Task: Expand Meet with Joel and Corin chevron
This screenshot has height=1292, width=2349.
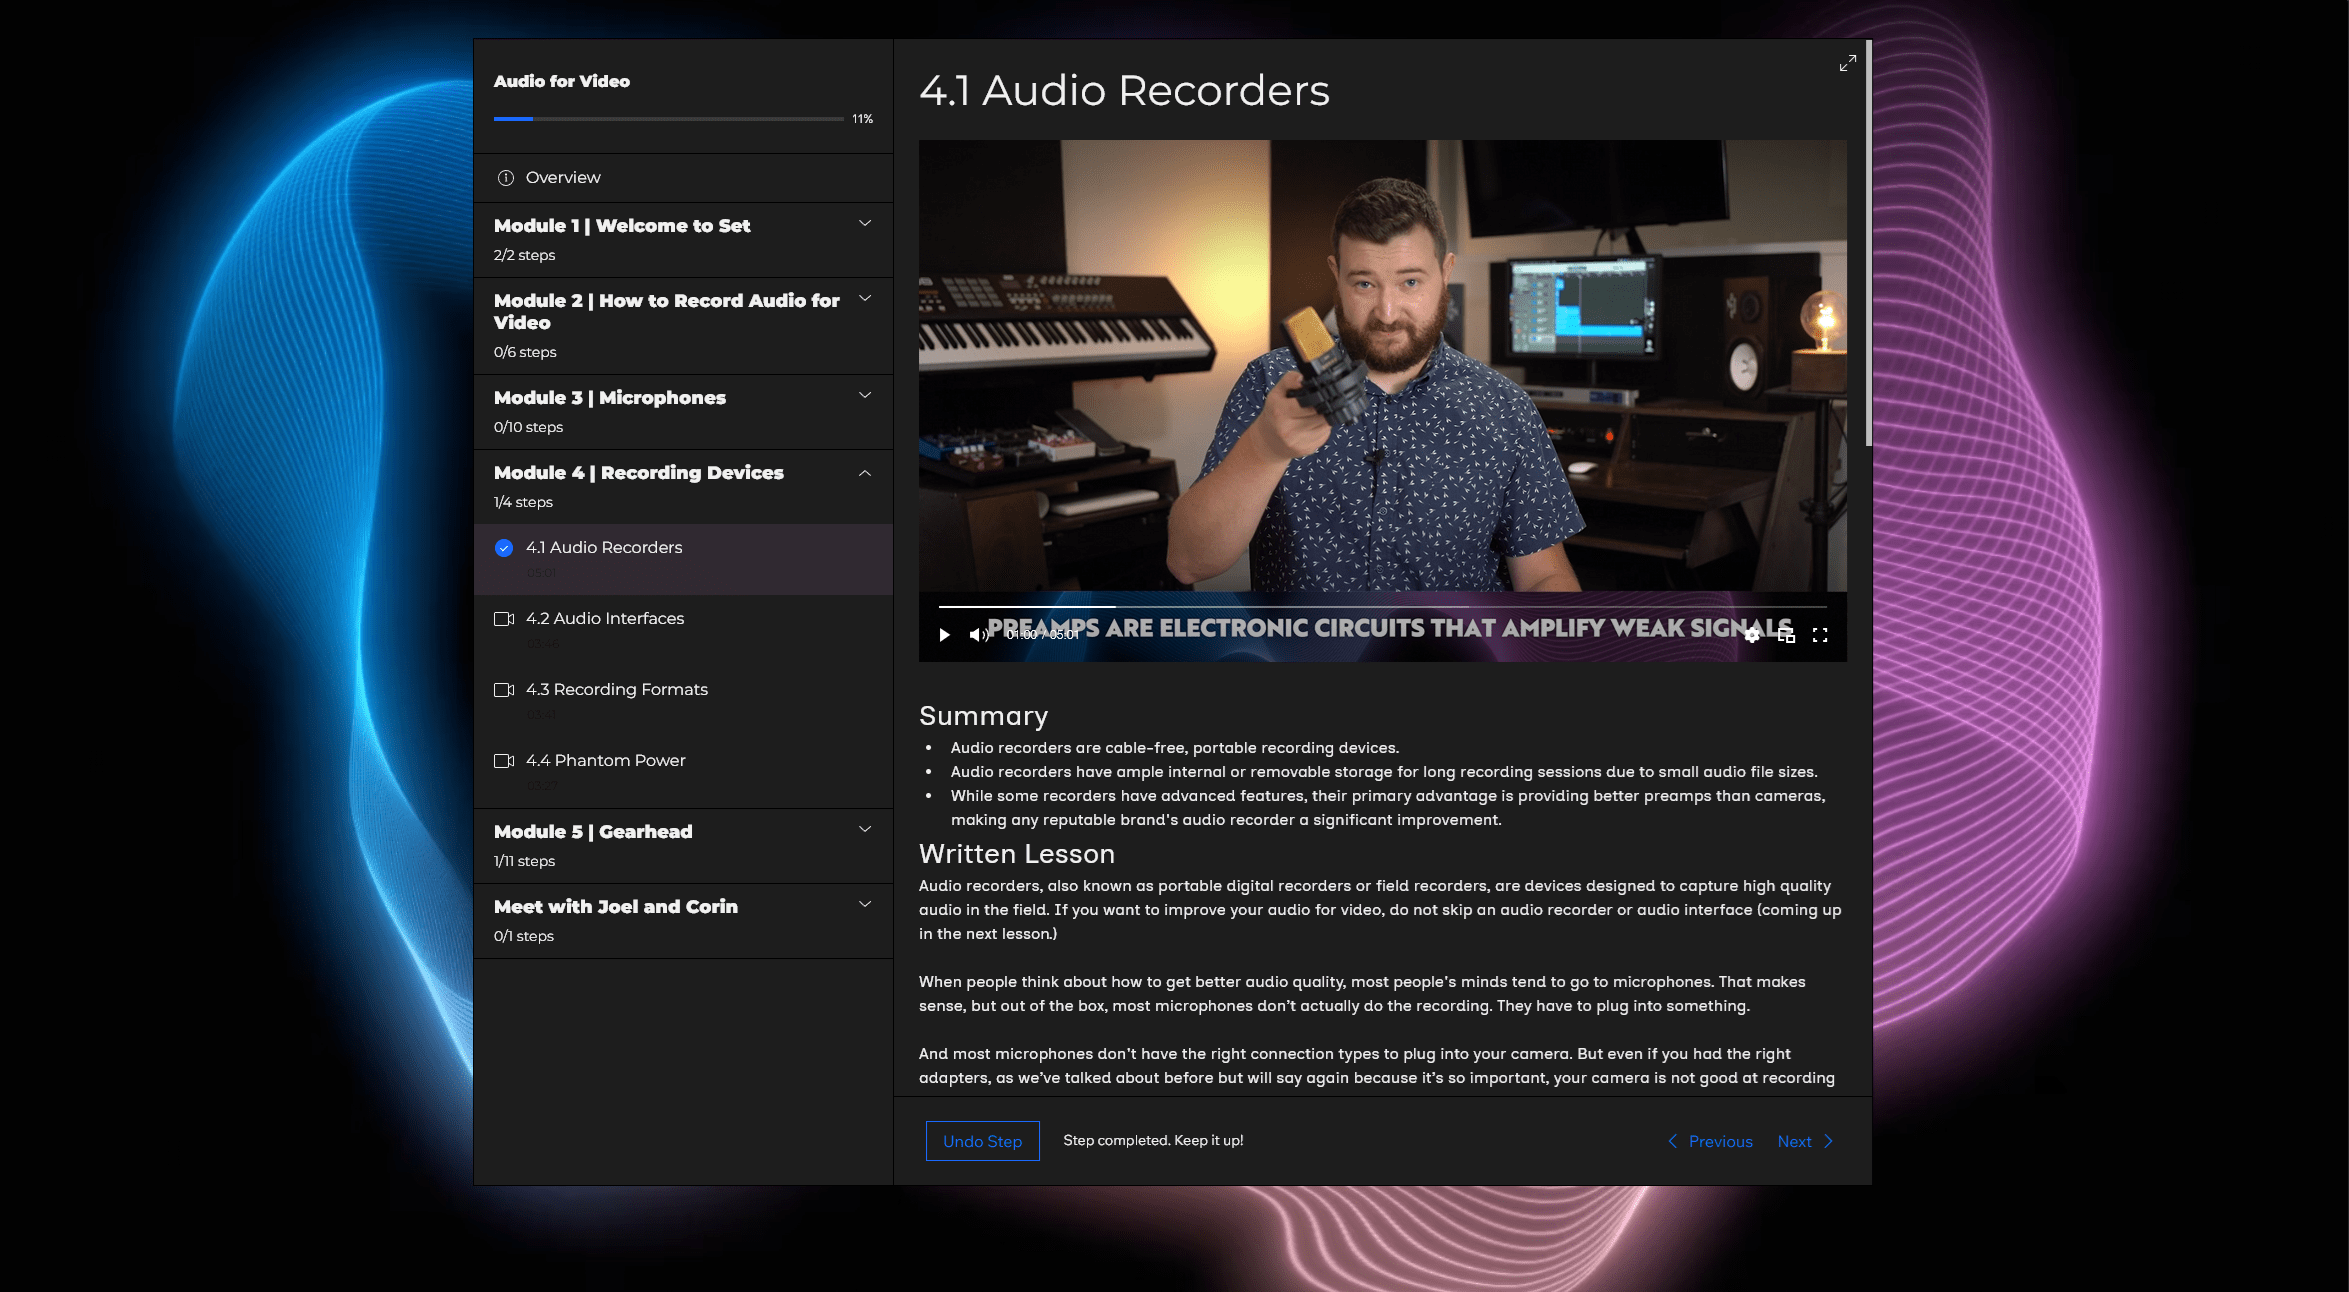Action: (865, 904)
